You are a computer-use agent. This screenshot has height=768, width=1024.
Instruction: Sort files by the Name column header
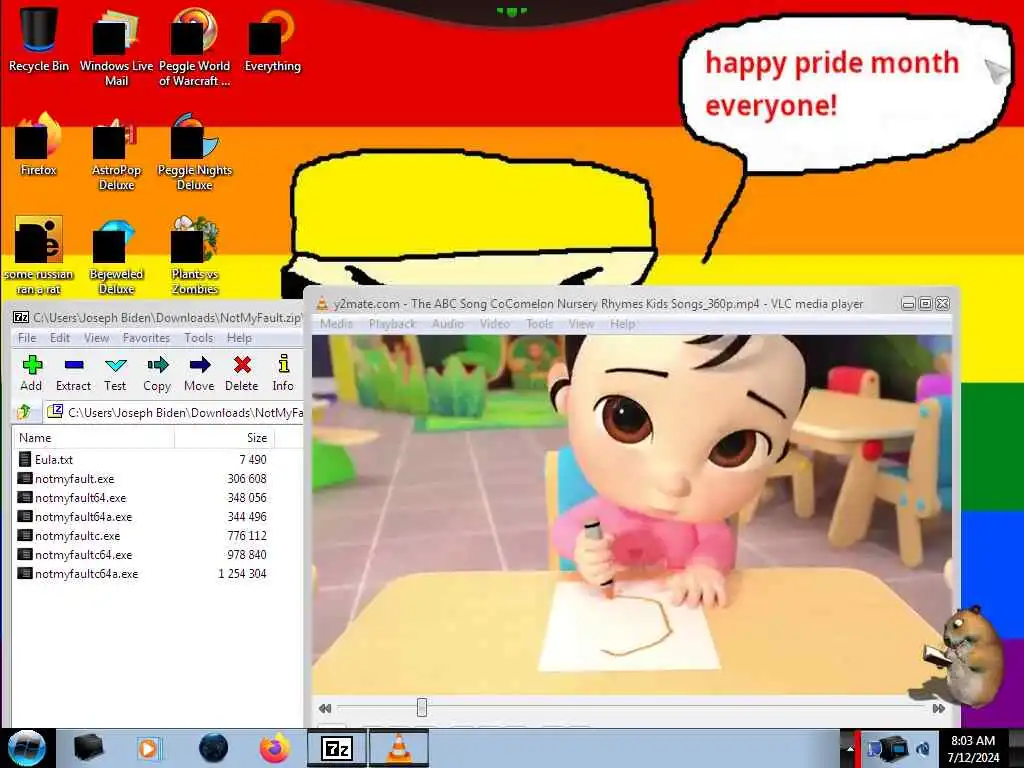click(93, 438)
